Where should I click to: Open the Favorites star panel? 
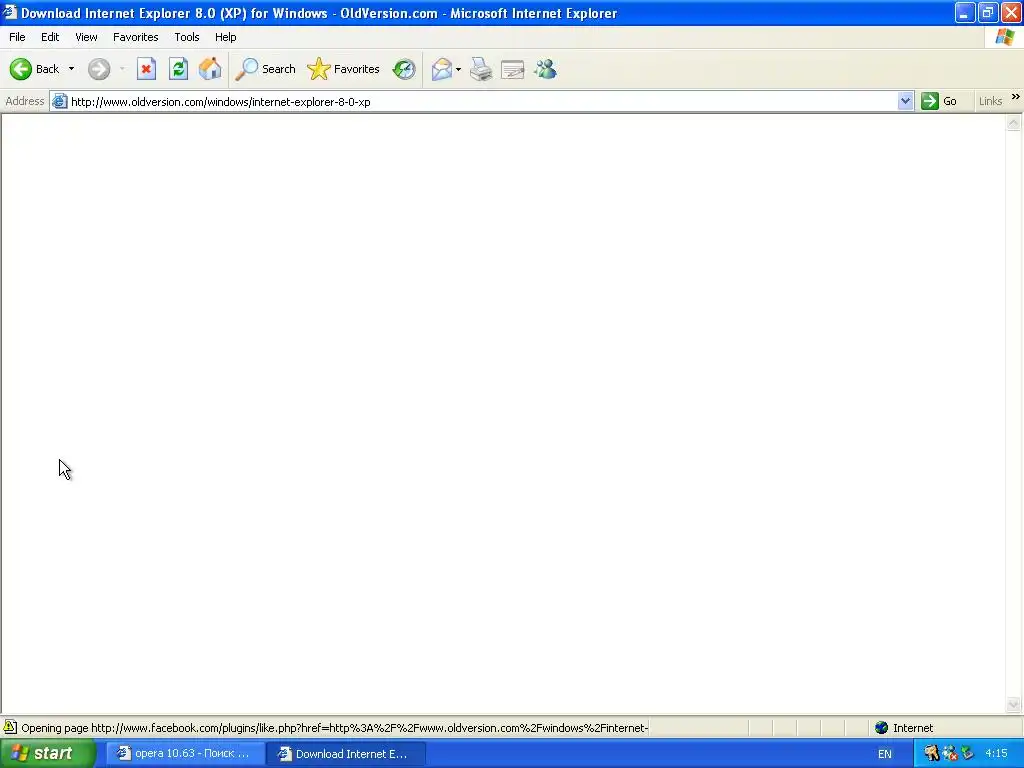click(343, 69)
